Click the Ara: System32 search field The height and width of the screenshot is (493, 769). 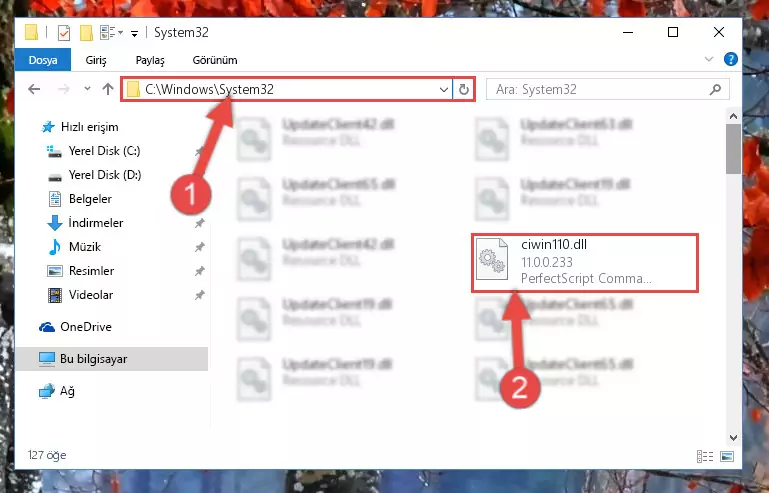pyautogui.click(x=601, y=89)
